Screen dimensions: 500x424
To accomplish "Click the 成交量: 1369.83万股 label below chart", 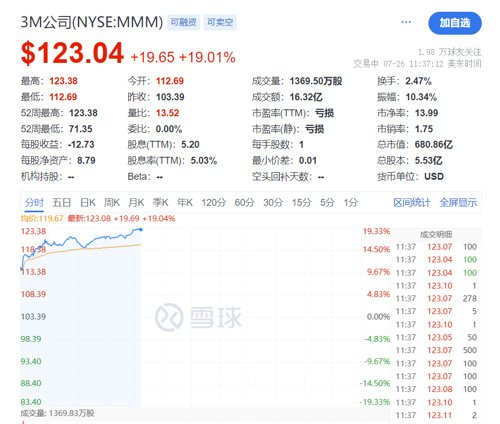I will click(57, 413).
